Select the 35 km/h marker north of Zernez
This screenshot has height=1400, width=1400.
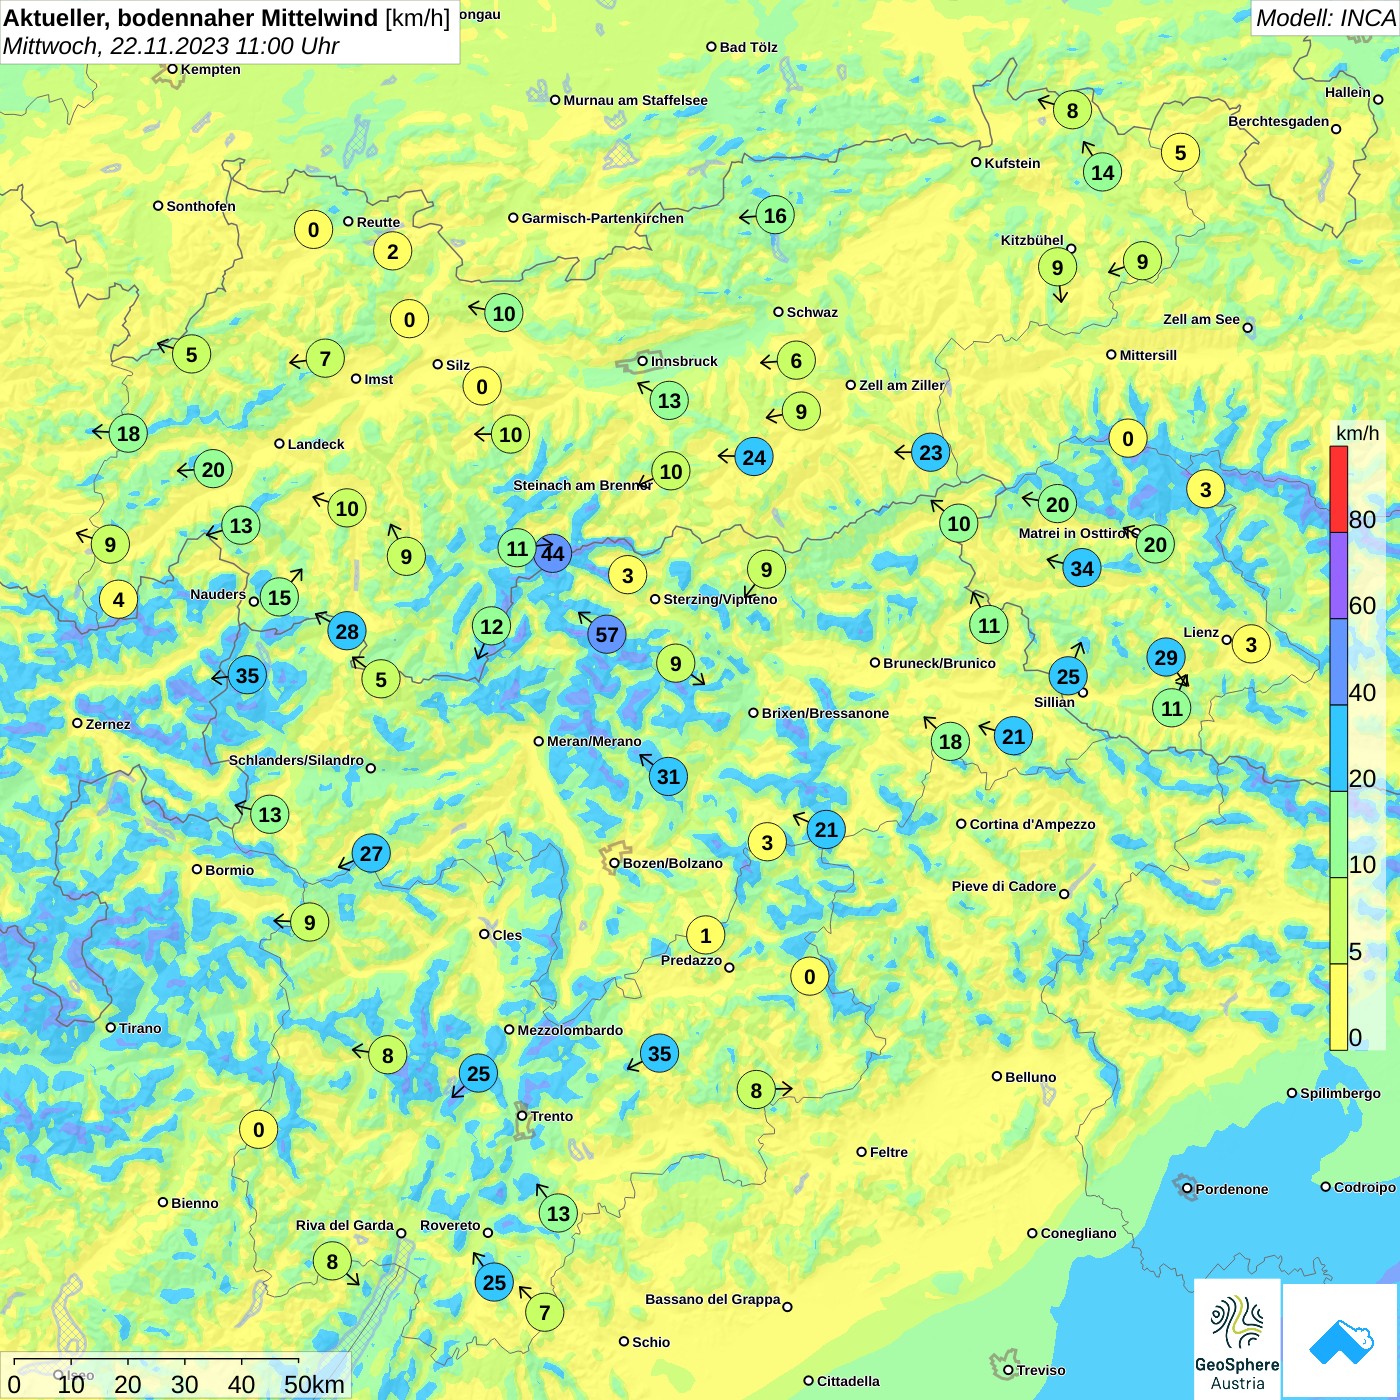[247, 675]
